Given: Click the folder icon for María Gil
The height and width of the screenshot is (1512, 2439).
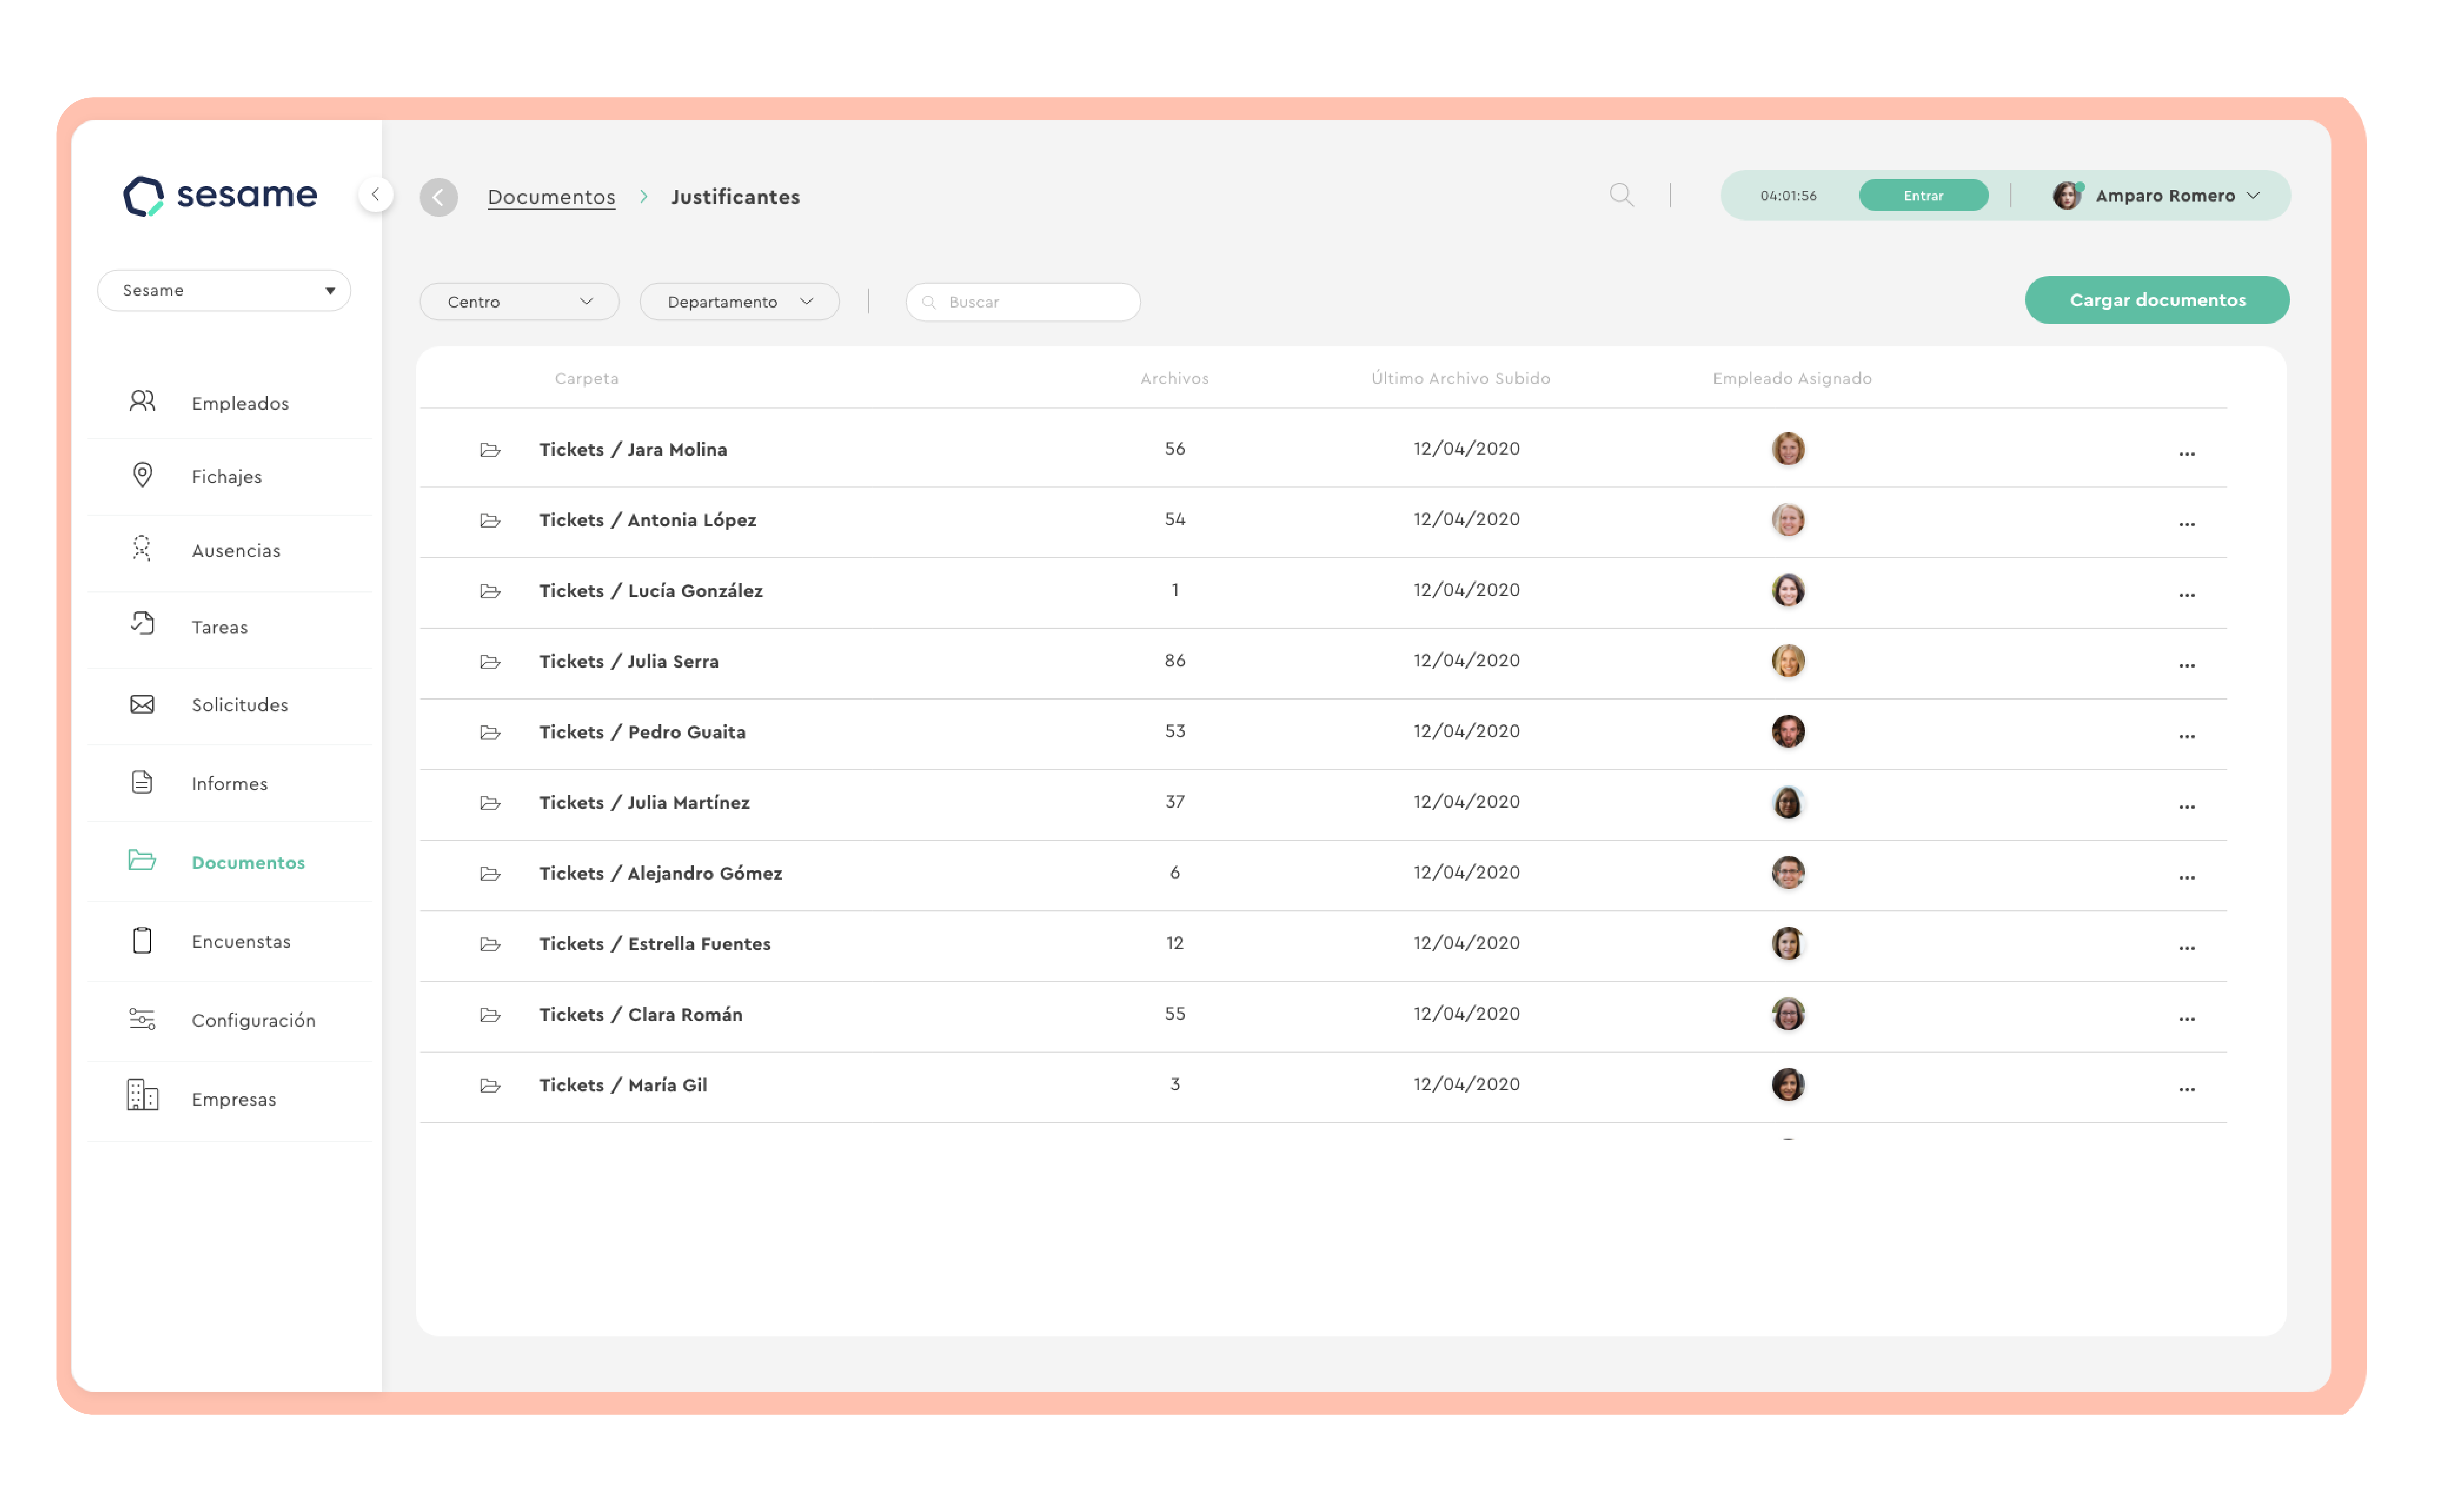Looking at the screenshot, I should click(x=490, y=1086).
